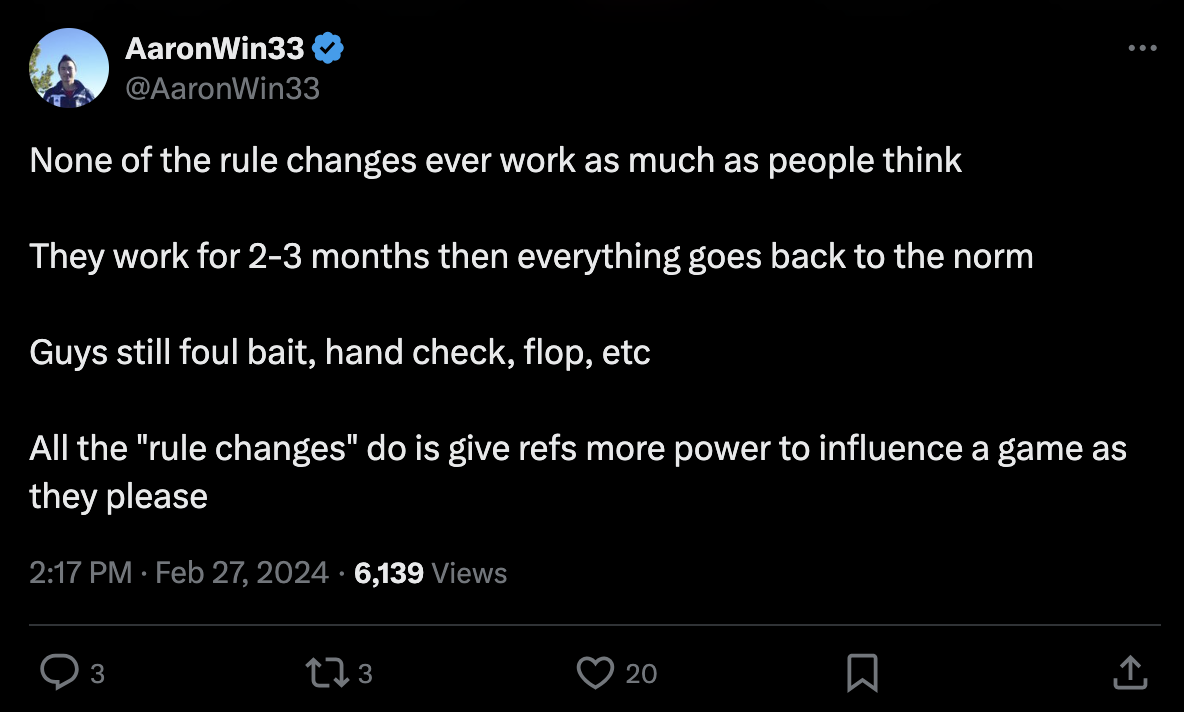The width and height of the screenshot is (1184, 712).
Task: Click the 2:17 PM timestamp
Action: 81,573
